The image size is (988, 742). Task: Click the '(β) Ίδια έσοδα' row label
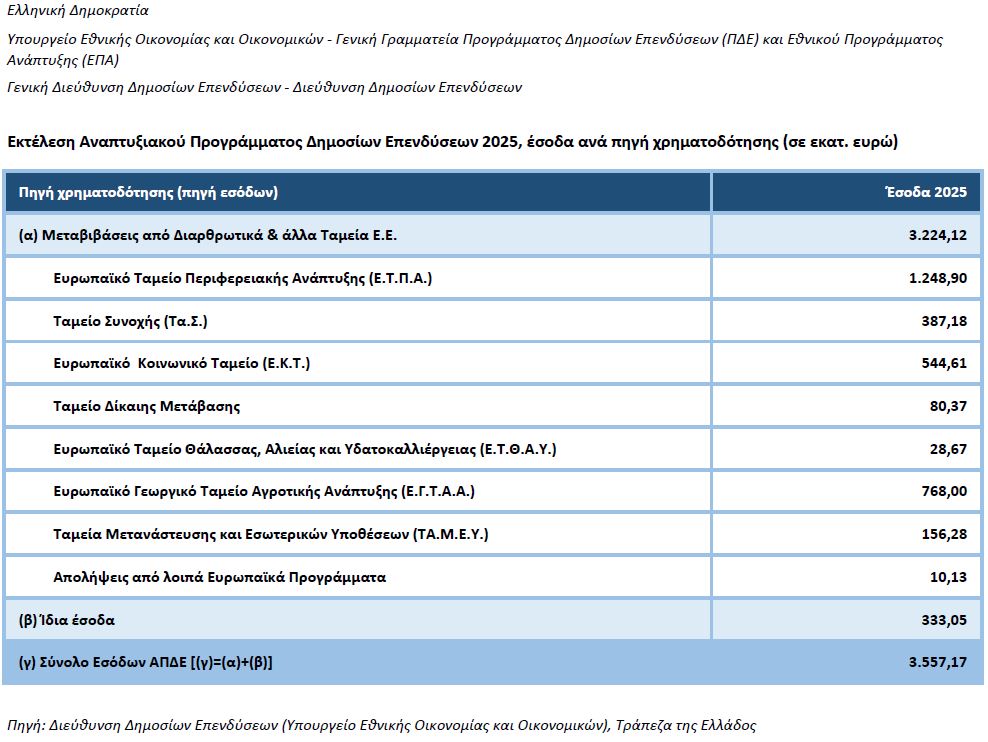(x=67, y=620)
